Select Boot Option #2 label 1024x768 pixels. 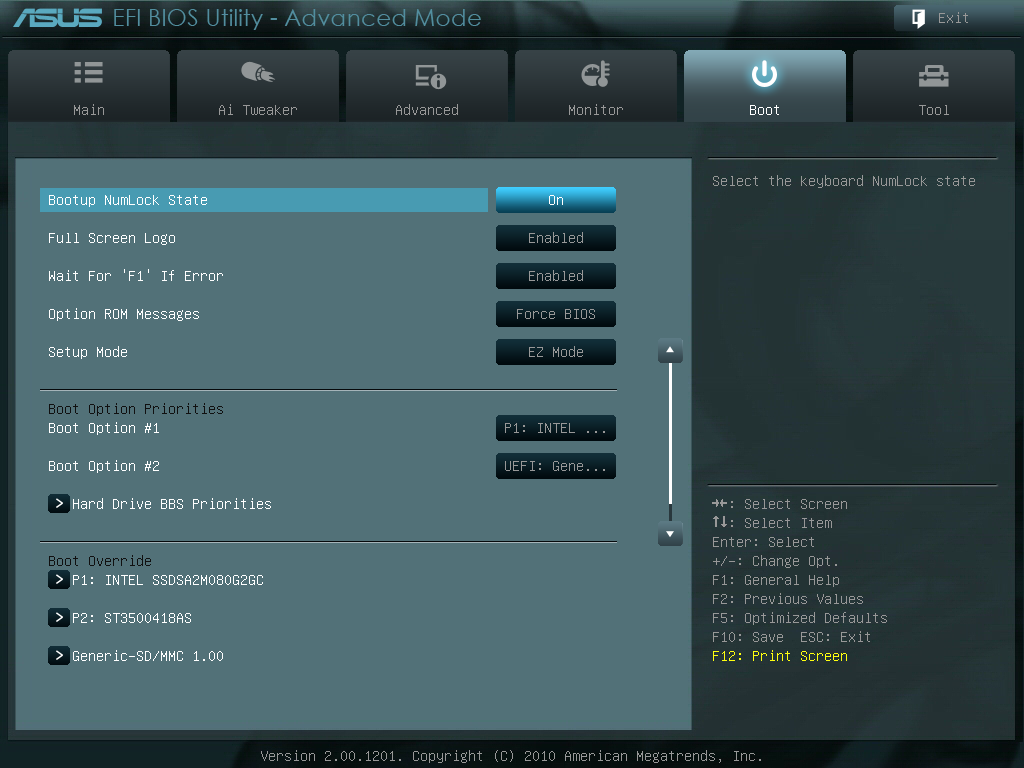point(104,466)
